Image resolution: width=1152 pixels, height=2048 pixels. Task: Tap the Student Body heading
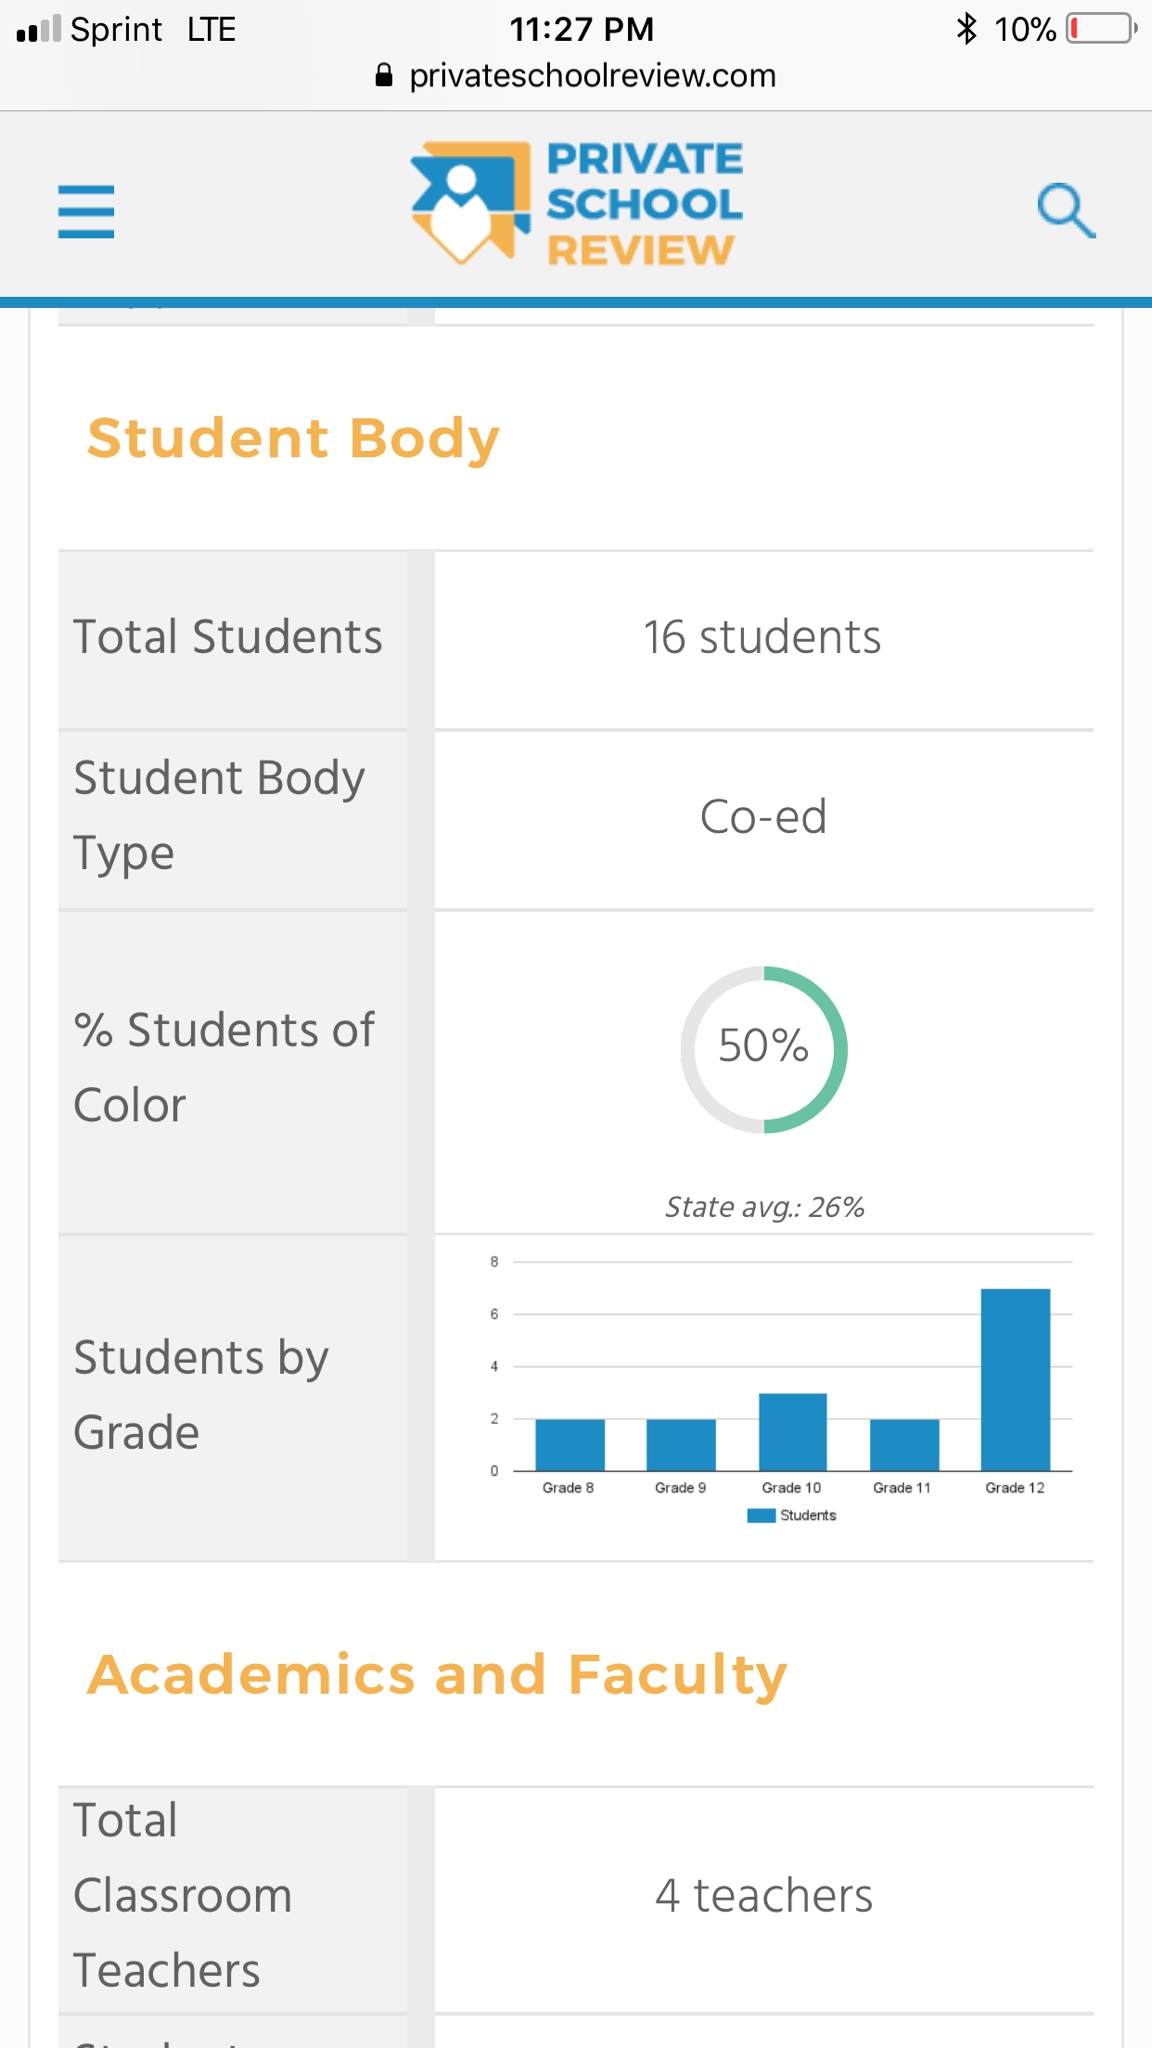coord(293,438)
